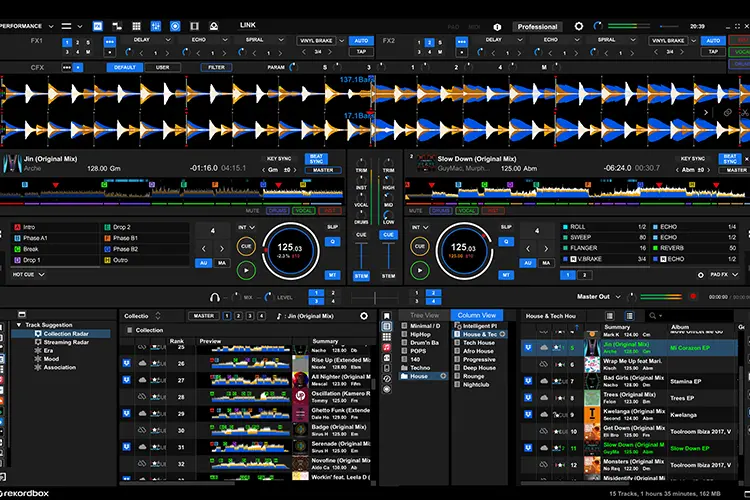This screenshot has height=500, width=750.
Task: Select Collection Radar in tree
Action: pos(61,333)
